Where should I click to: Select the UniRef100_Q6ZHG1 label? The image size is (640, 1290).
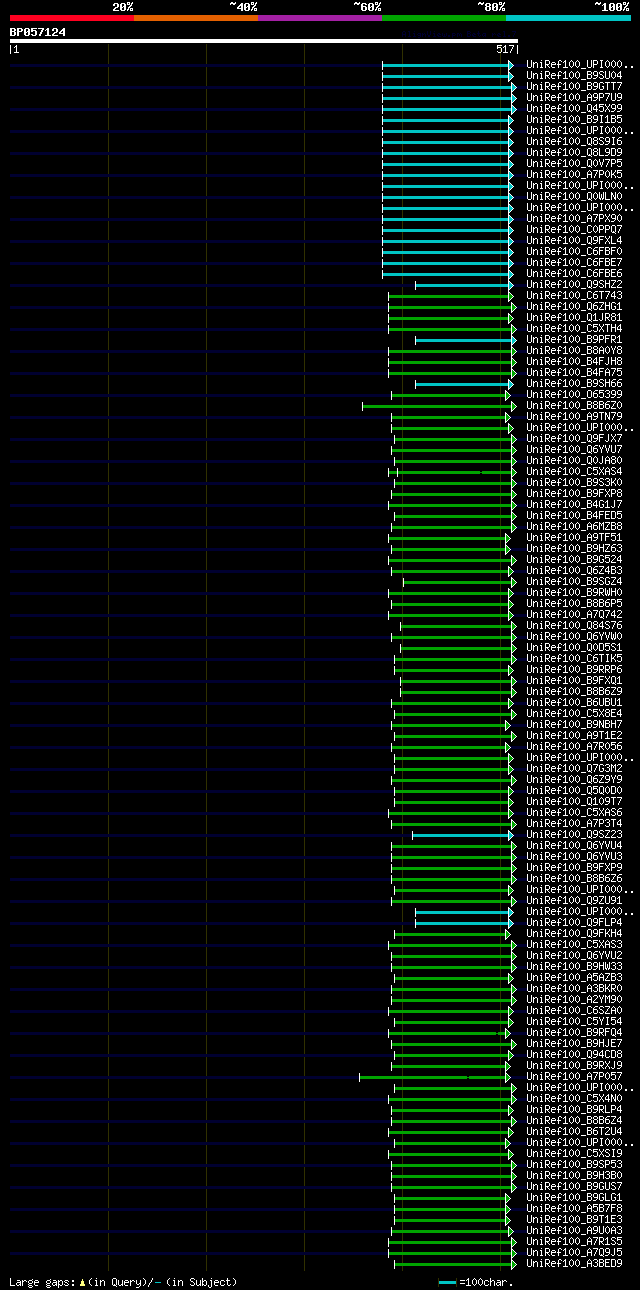574,307
